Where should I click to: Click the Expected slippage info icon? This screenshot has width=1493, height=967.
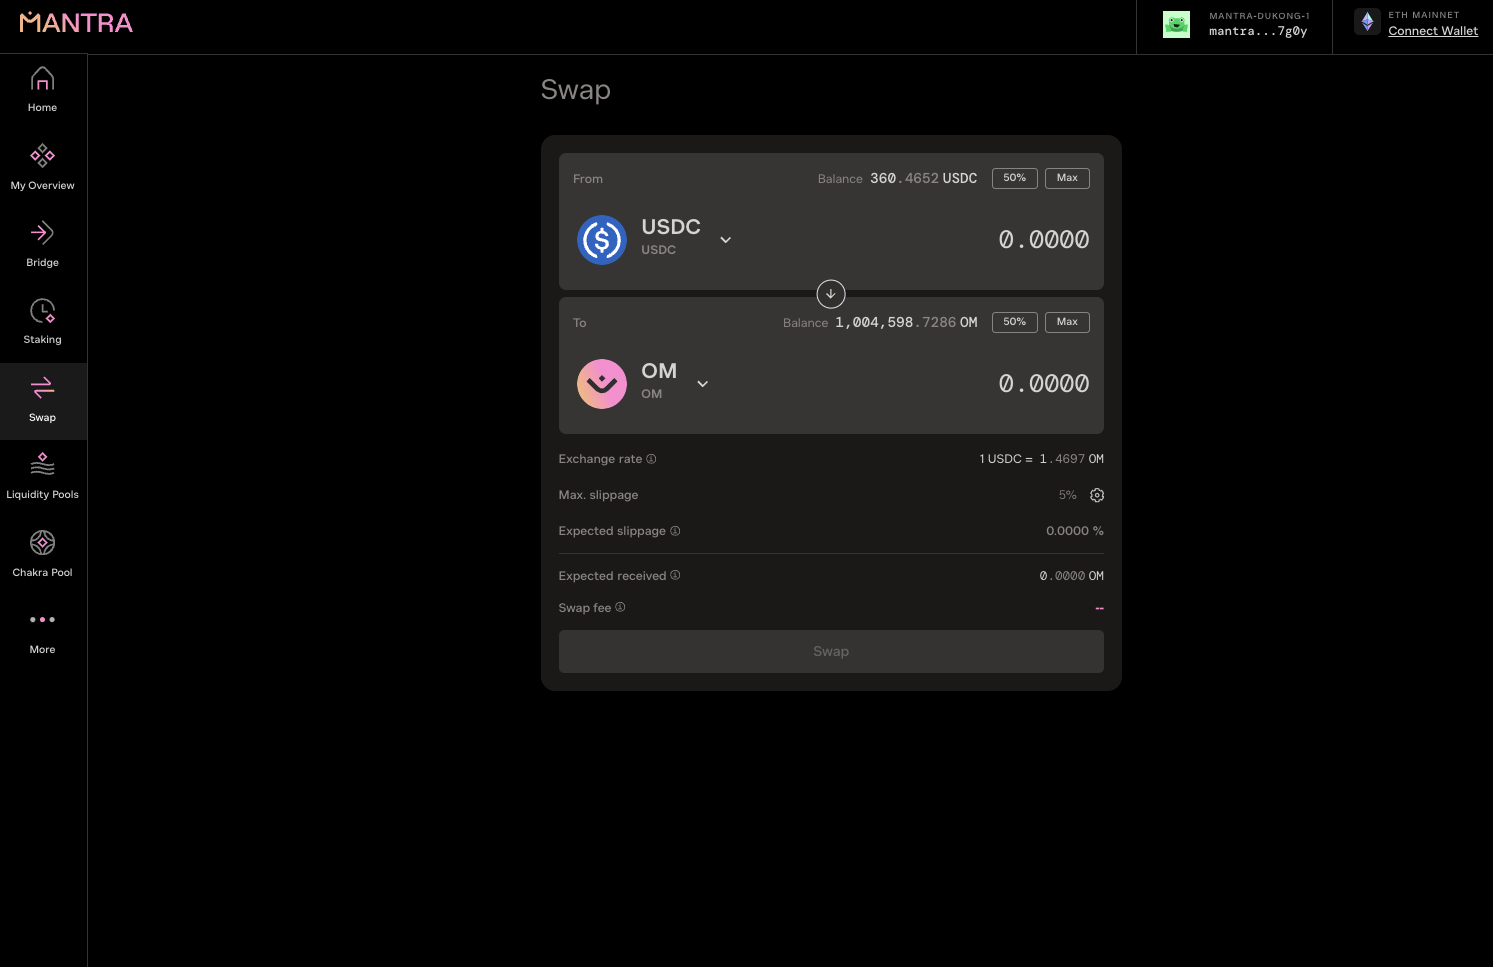tap(675, 531)
